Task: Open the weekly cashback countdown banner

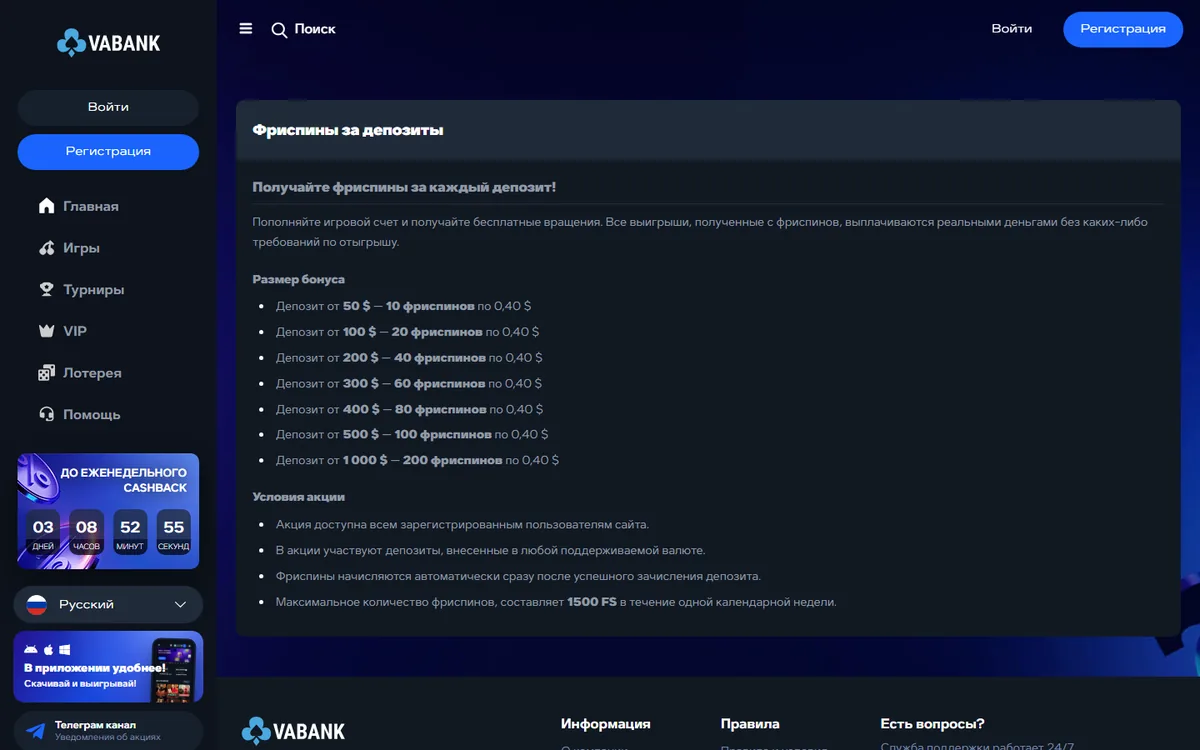Action: point(108,511)
